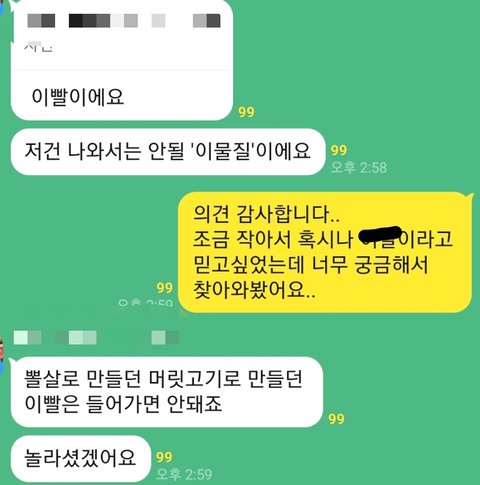
Task: Tap the blurred quoted sender name in reply bubble
Action: 124,20
